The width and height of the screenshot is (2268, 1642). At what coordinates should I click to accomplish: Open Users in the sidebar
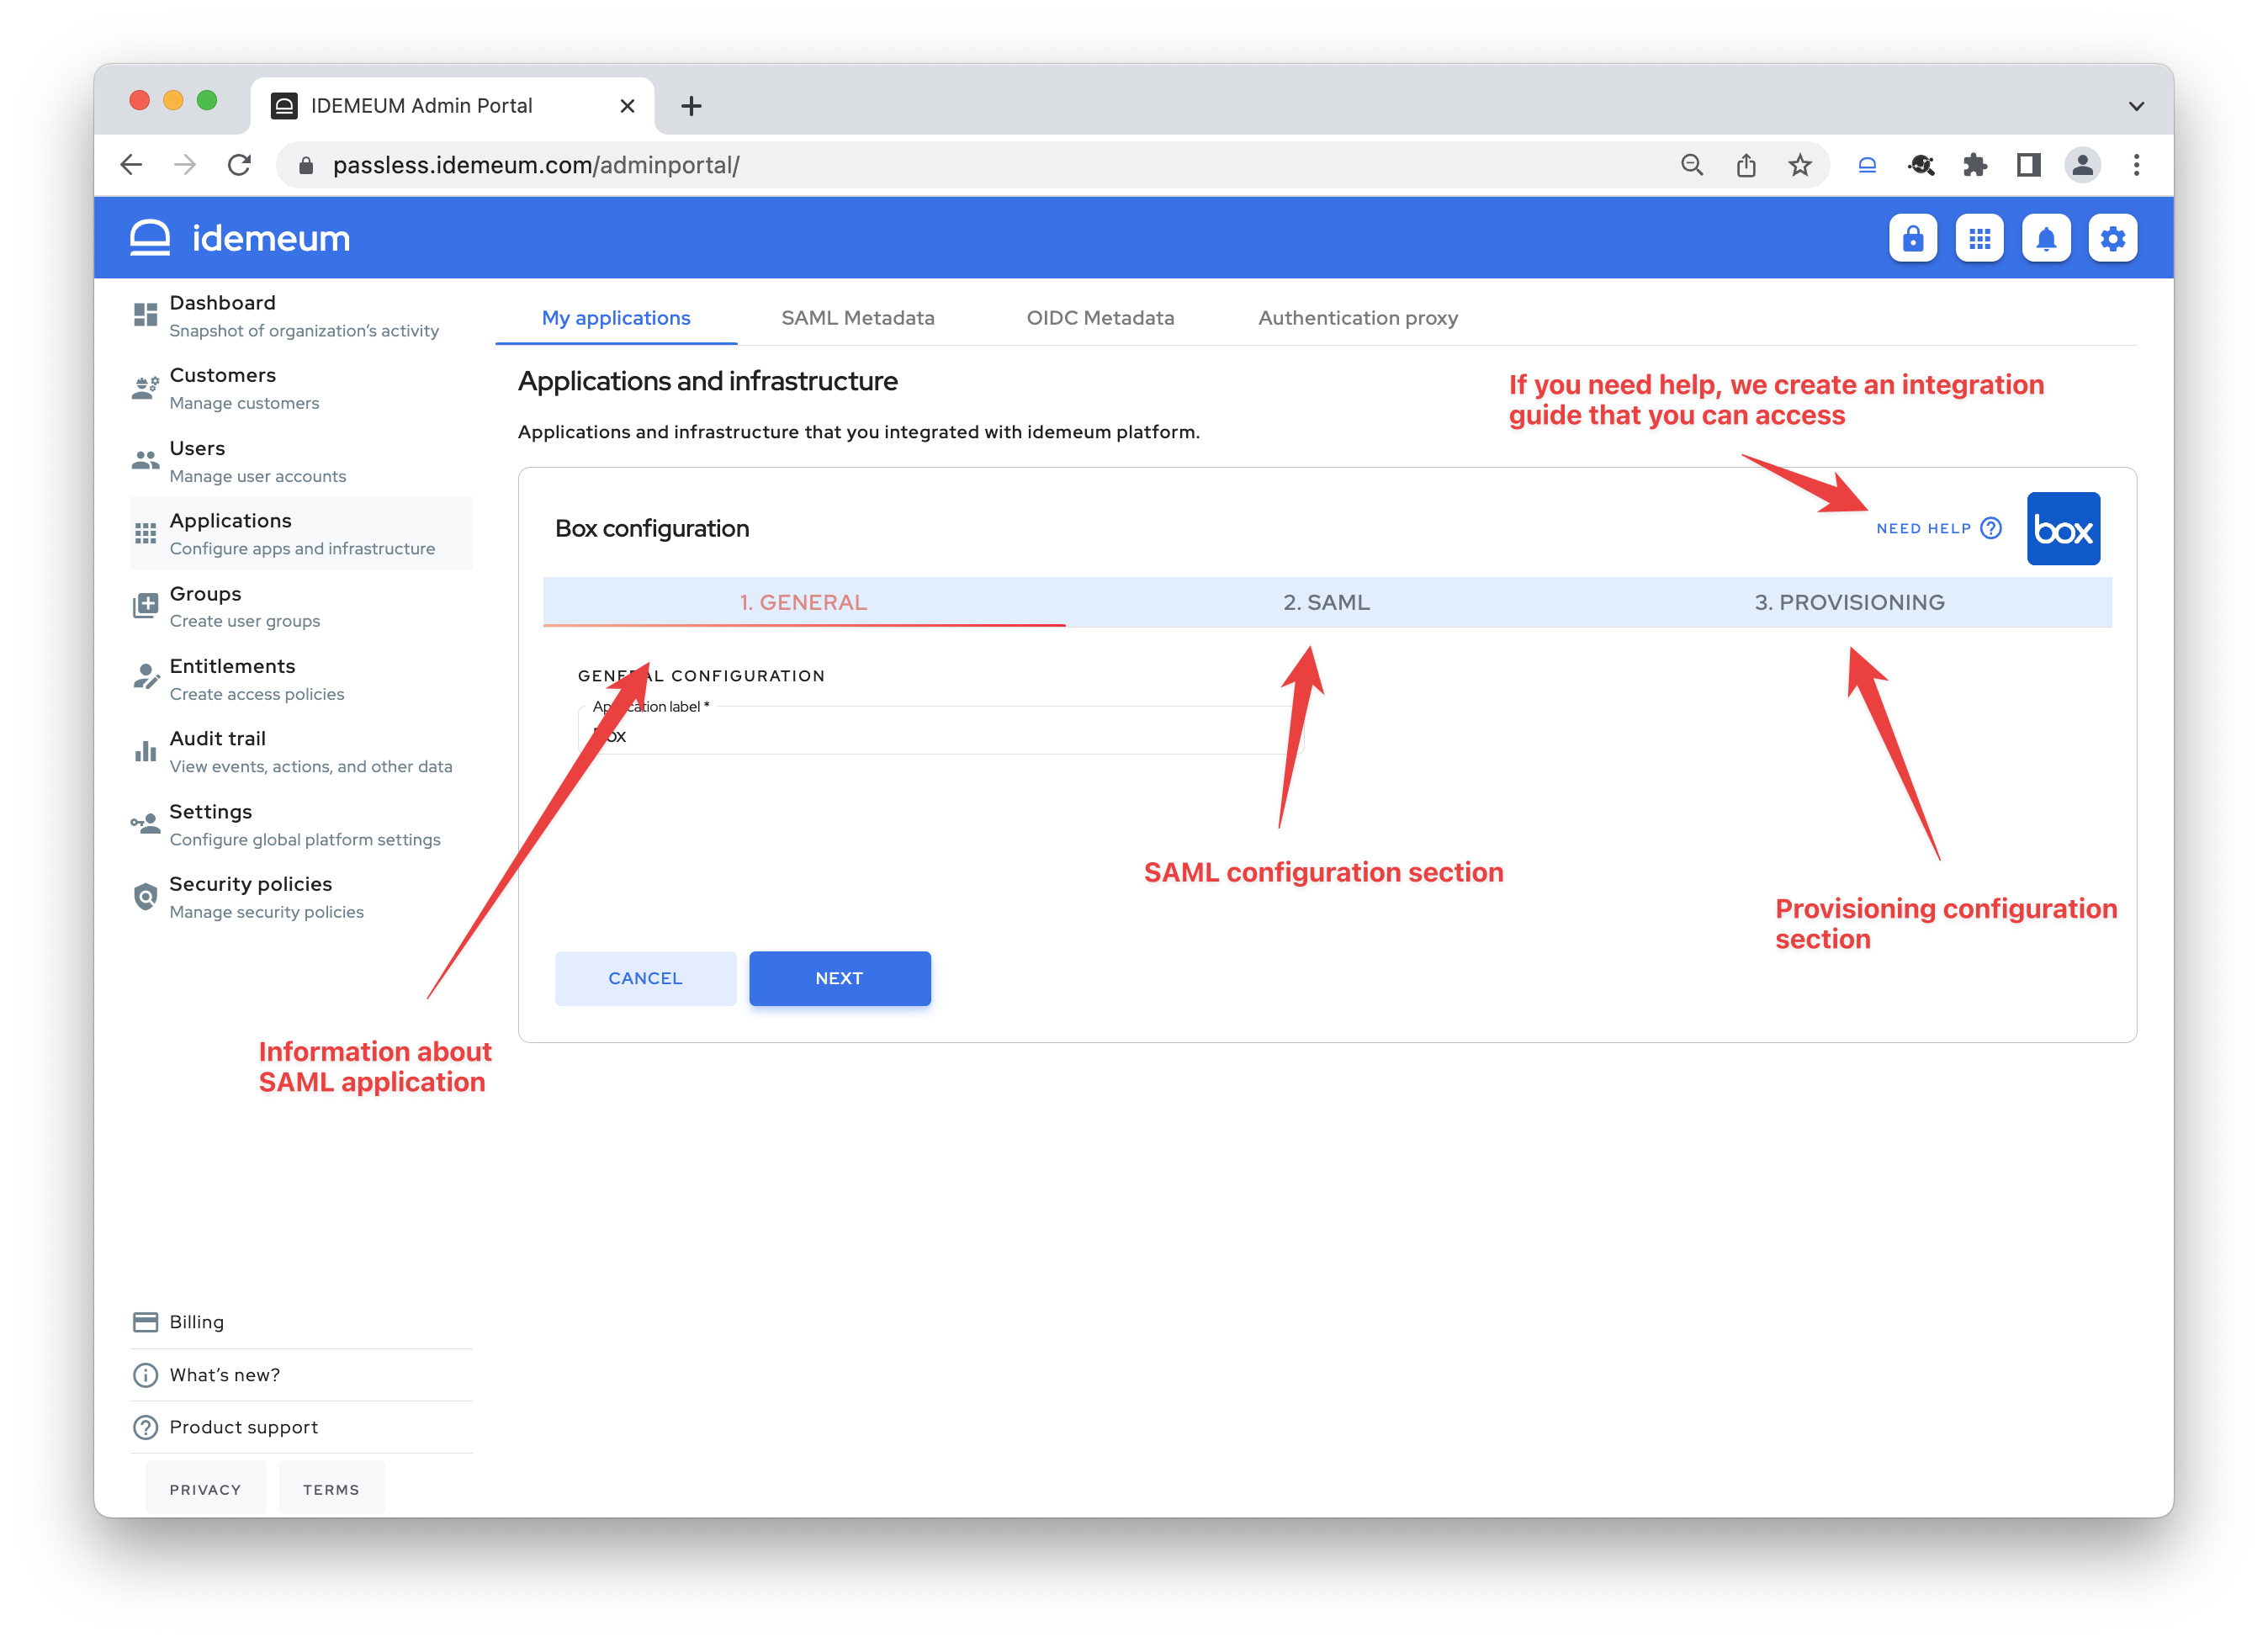coord(301,461)
